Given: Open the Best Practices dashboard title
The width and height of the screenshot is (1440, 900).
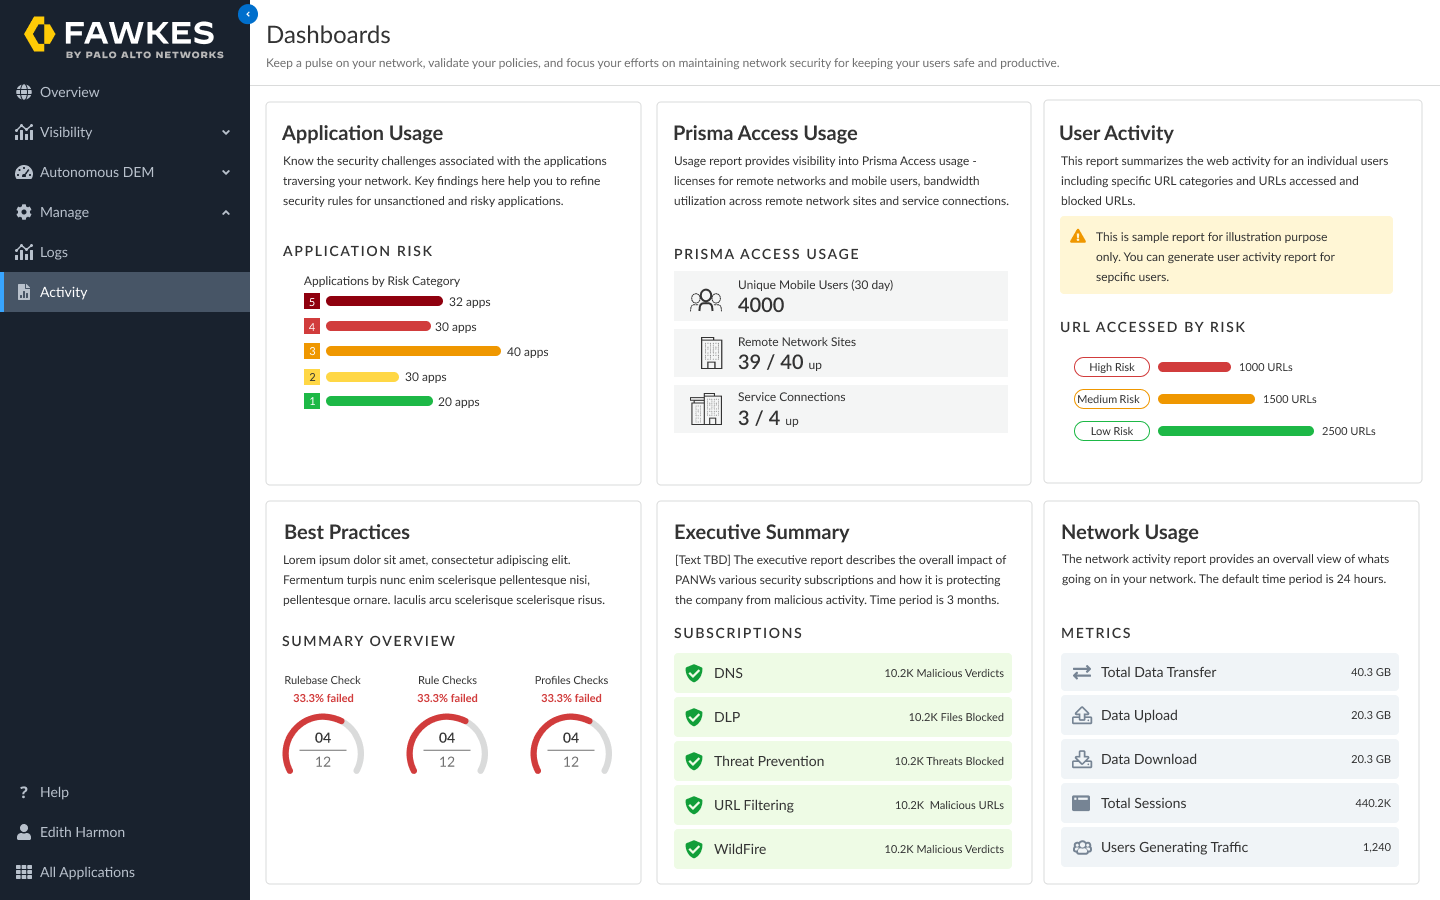Looking at the screenshot, I should tap(347, 532).
